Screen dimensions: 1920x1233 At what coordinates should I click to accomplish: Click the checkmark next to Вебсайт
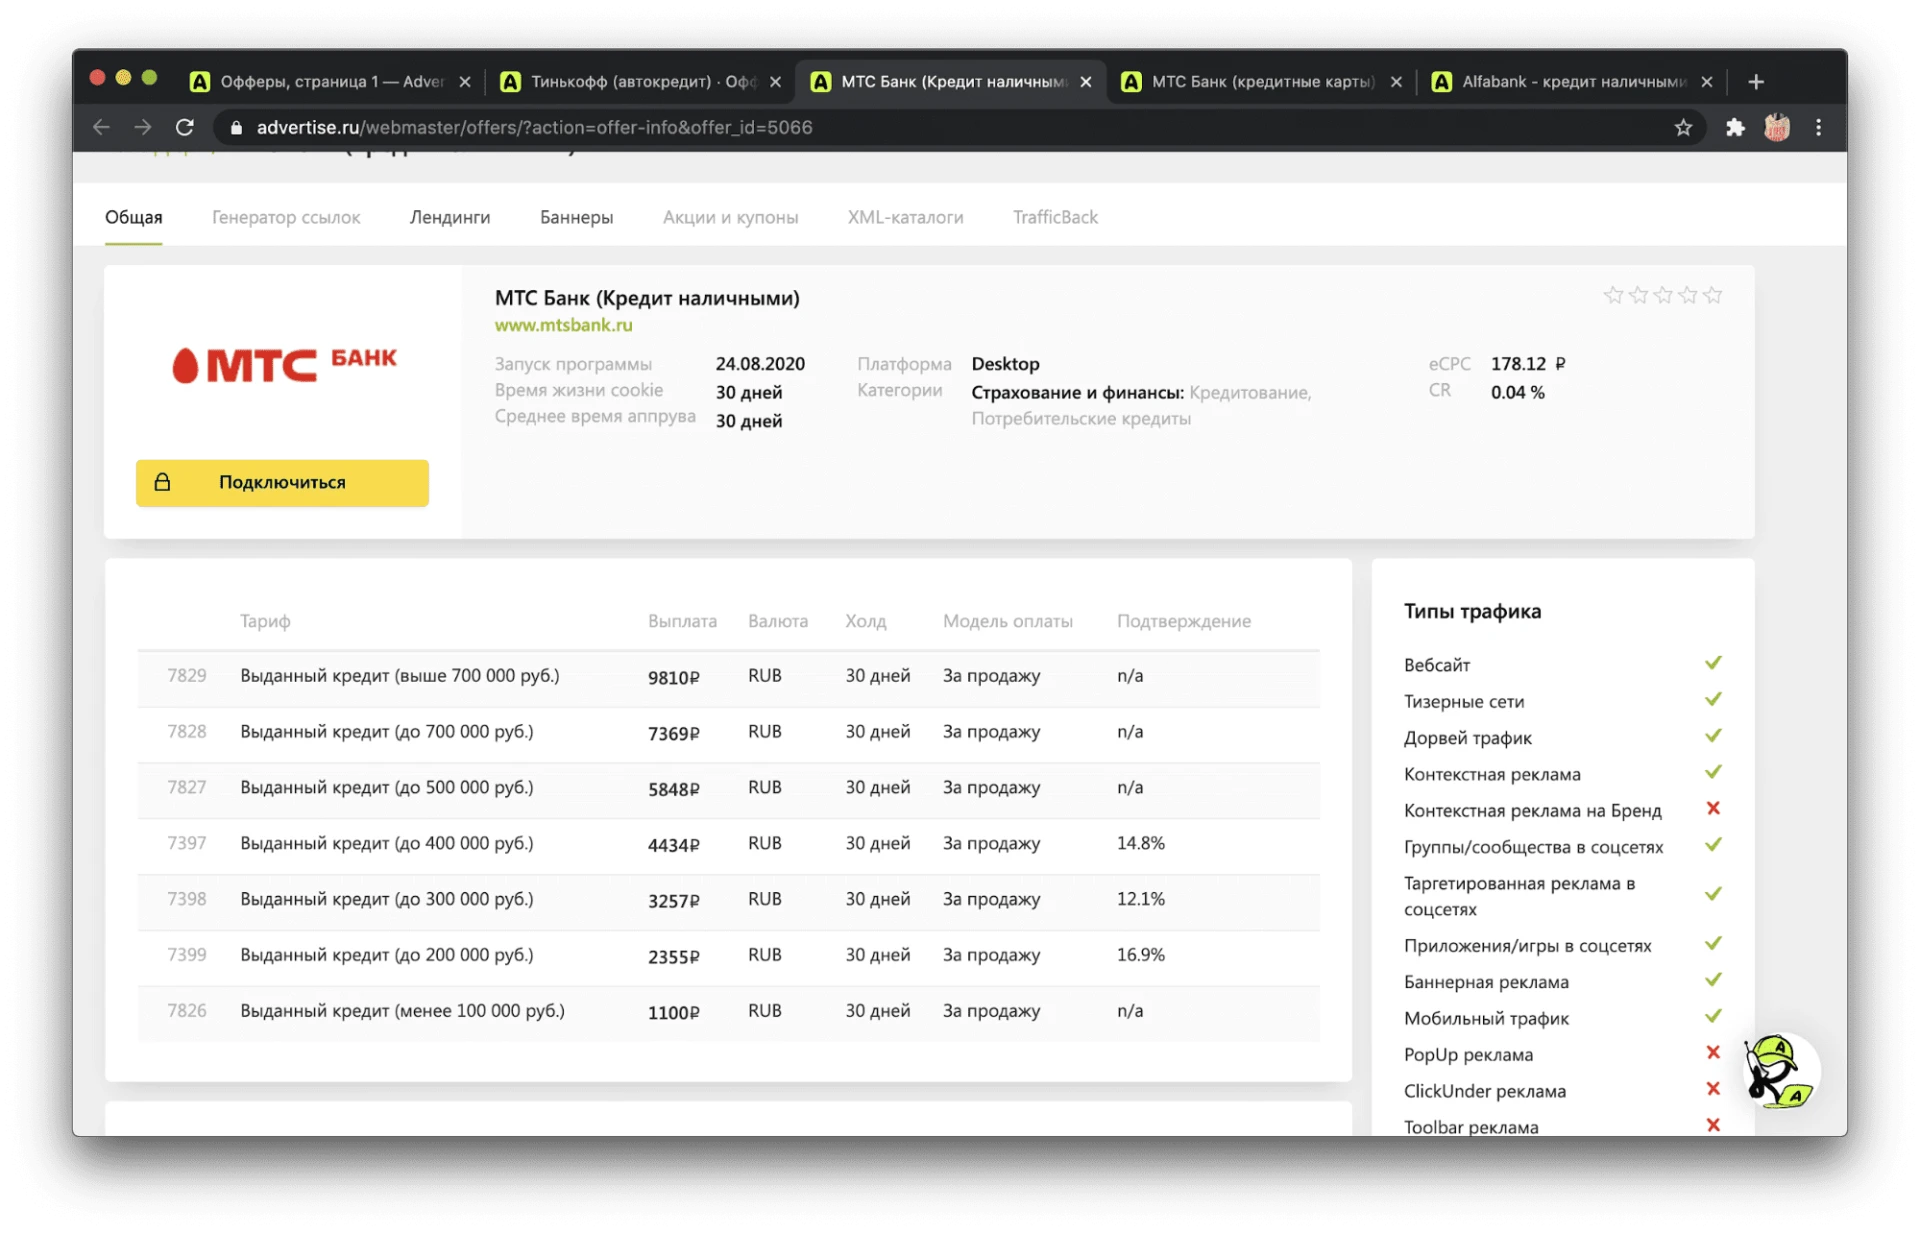point(1713,663)
